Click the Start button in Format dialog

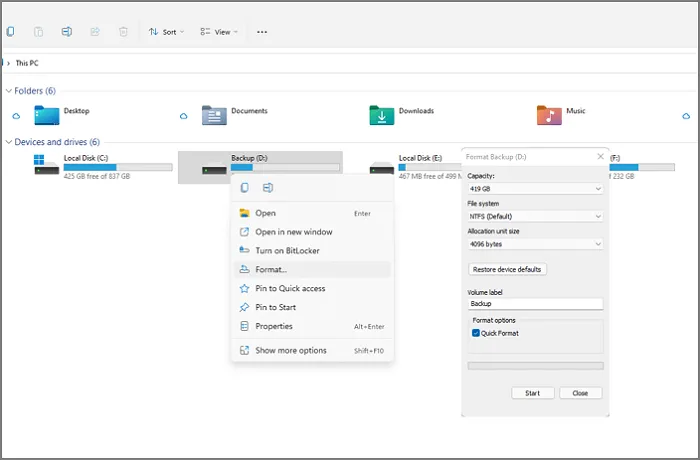tap(532, 393)
